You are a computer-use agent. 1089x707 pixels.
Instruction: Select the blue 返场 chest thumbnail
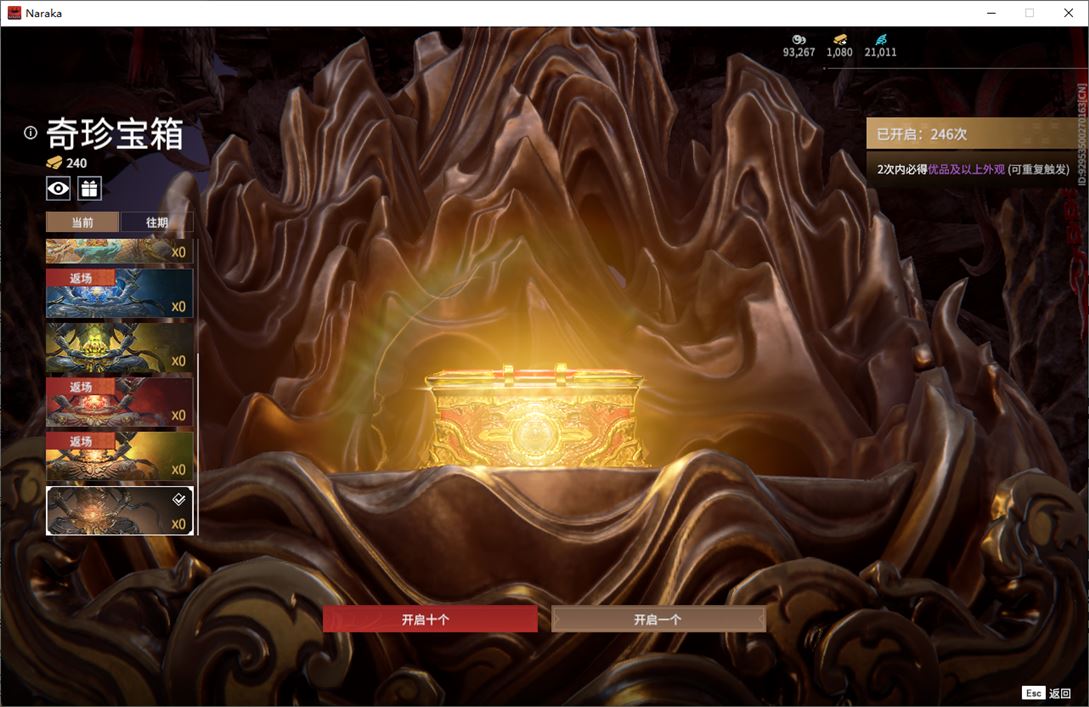(119, 293)
